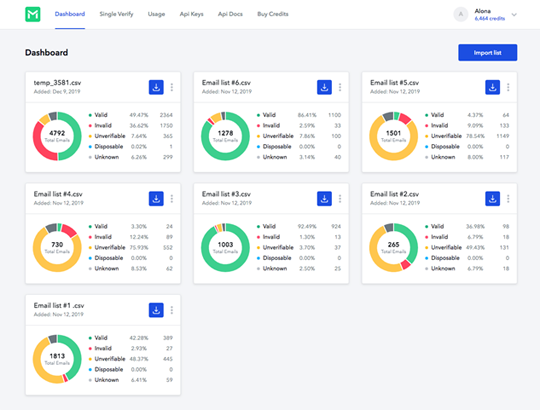Click the 1278 total emails donut chart
The height and width of the screenshot is (410, 540).
(225, 136)
